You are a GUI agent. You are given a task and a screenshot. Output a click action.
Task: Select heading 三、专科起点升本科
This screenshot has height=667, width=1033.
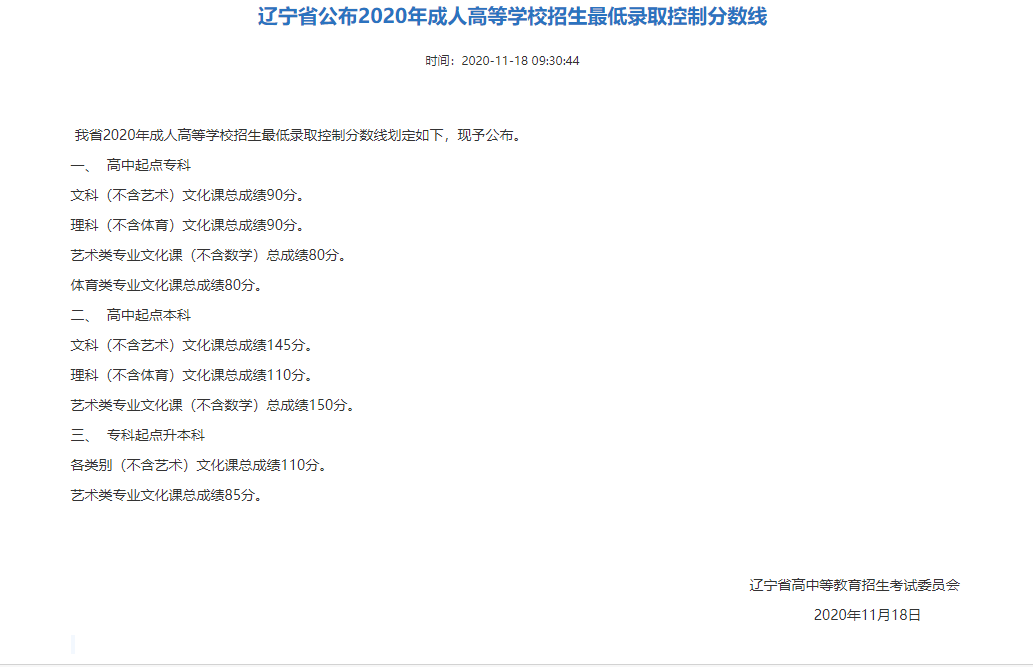click(x=137, y=435)
